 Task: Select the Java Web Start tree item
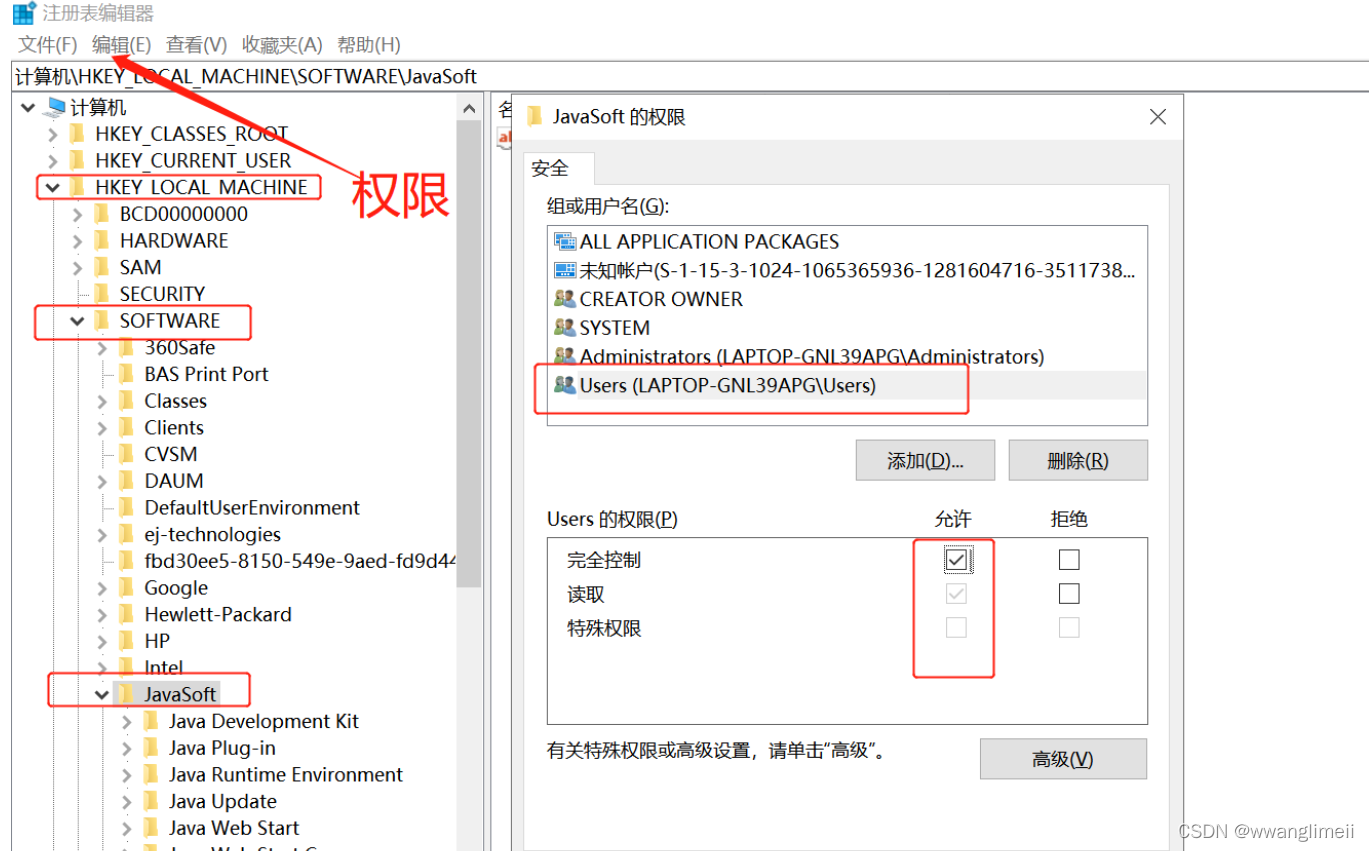[234, 828]
